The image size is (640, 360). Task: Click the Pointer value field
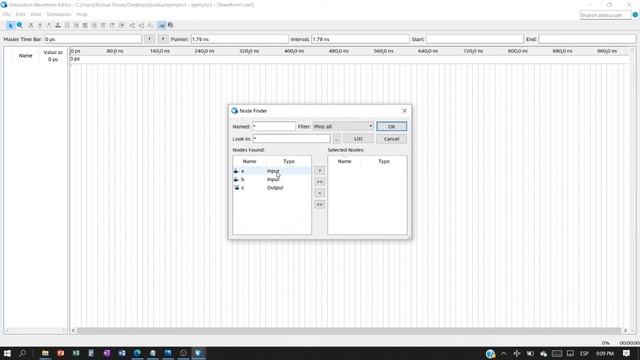click(x=240, y=39)
